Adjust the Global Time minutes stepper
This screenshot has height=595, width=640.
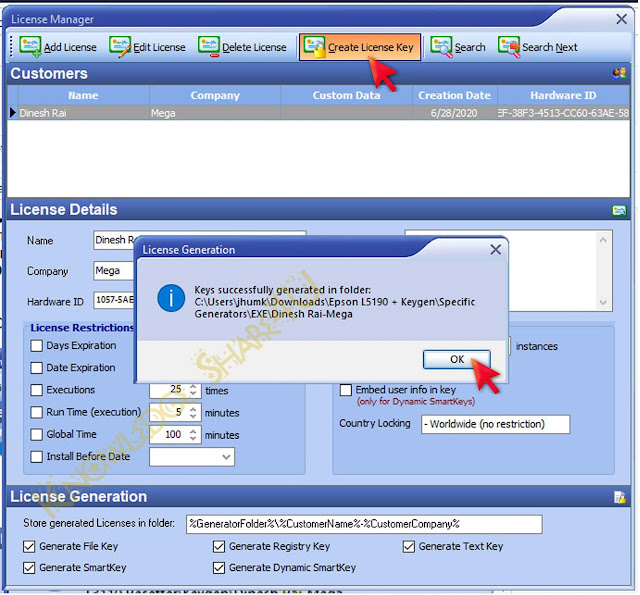tap(193, 434)
